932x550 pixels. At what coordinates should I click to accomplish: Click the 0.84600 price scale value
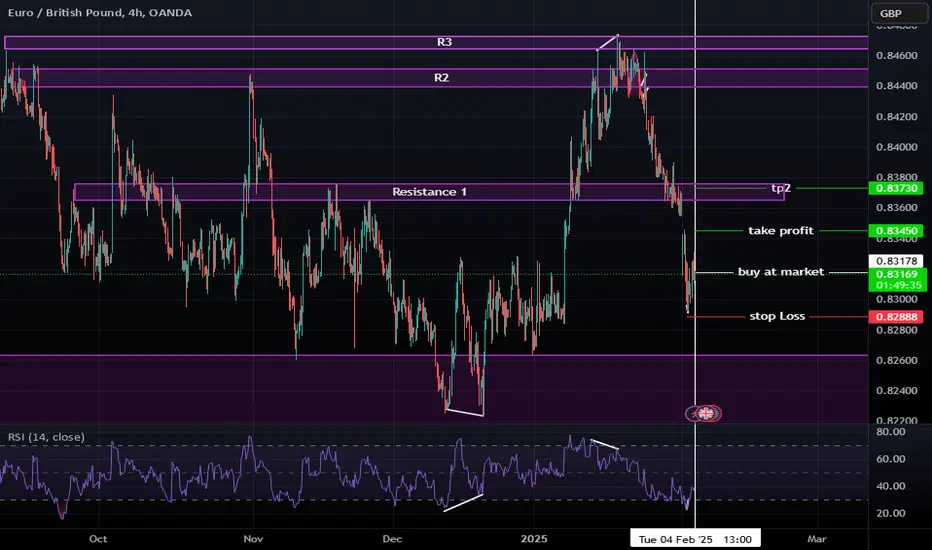(x=896, y=56)
